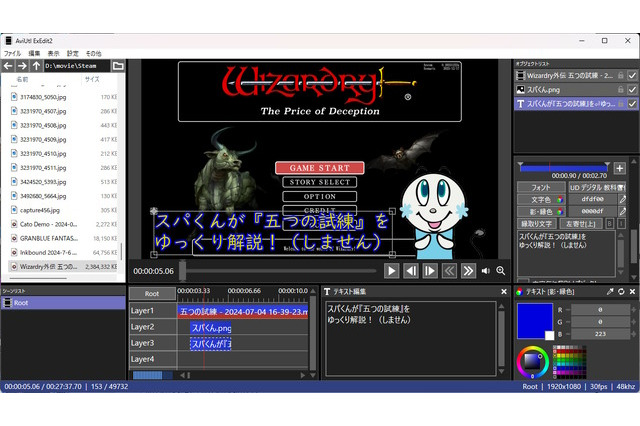Click the フォント button
The image size is (640, 426).
[x=540, y=187]
